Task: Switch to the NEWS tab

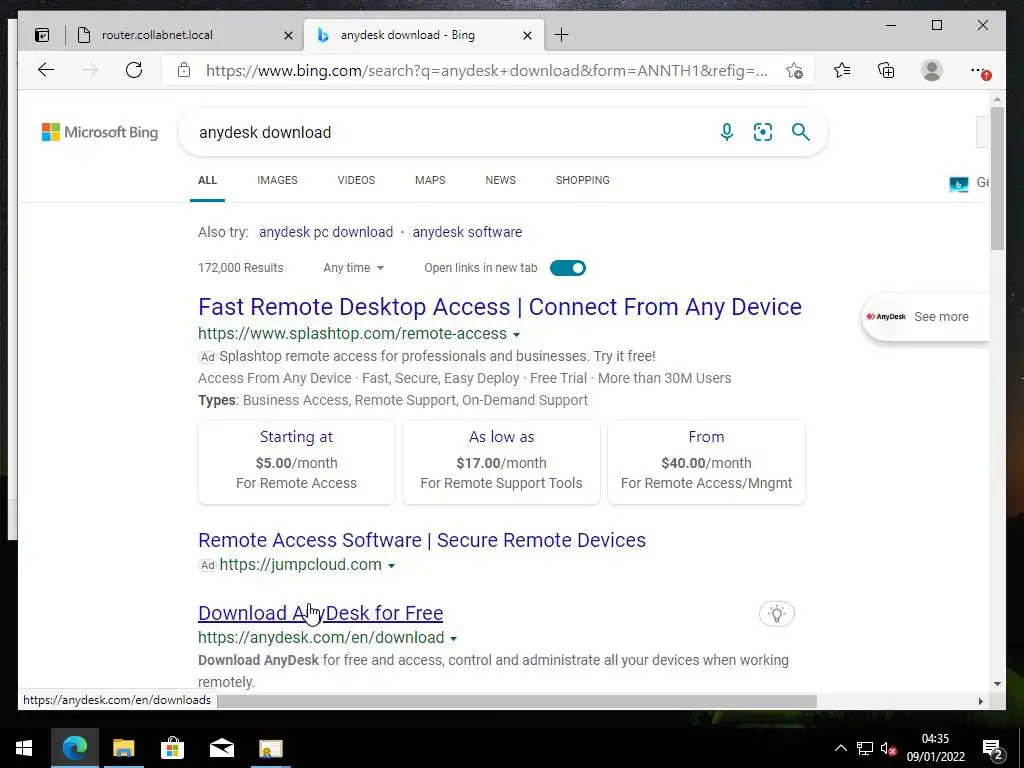Action: click(500, 180)
